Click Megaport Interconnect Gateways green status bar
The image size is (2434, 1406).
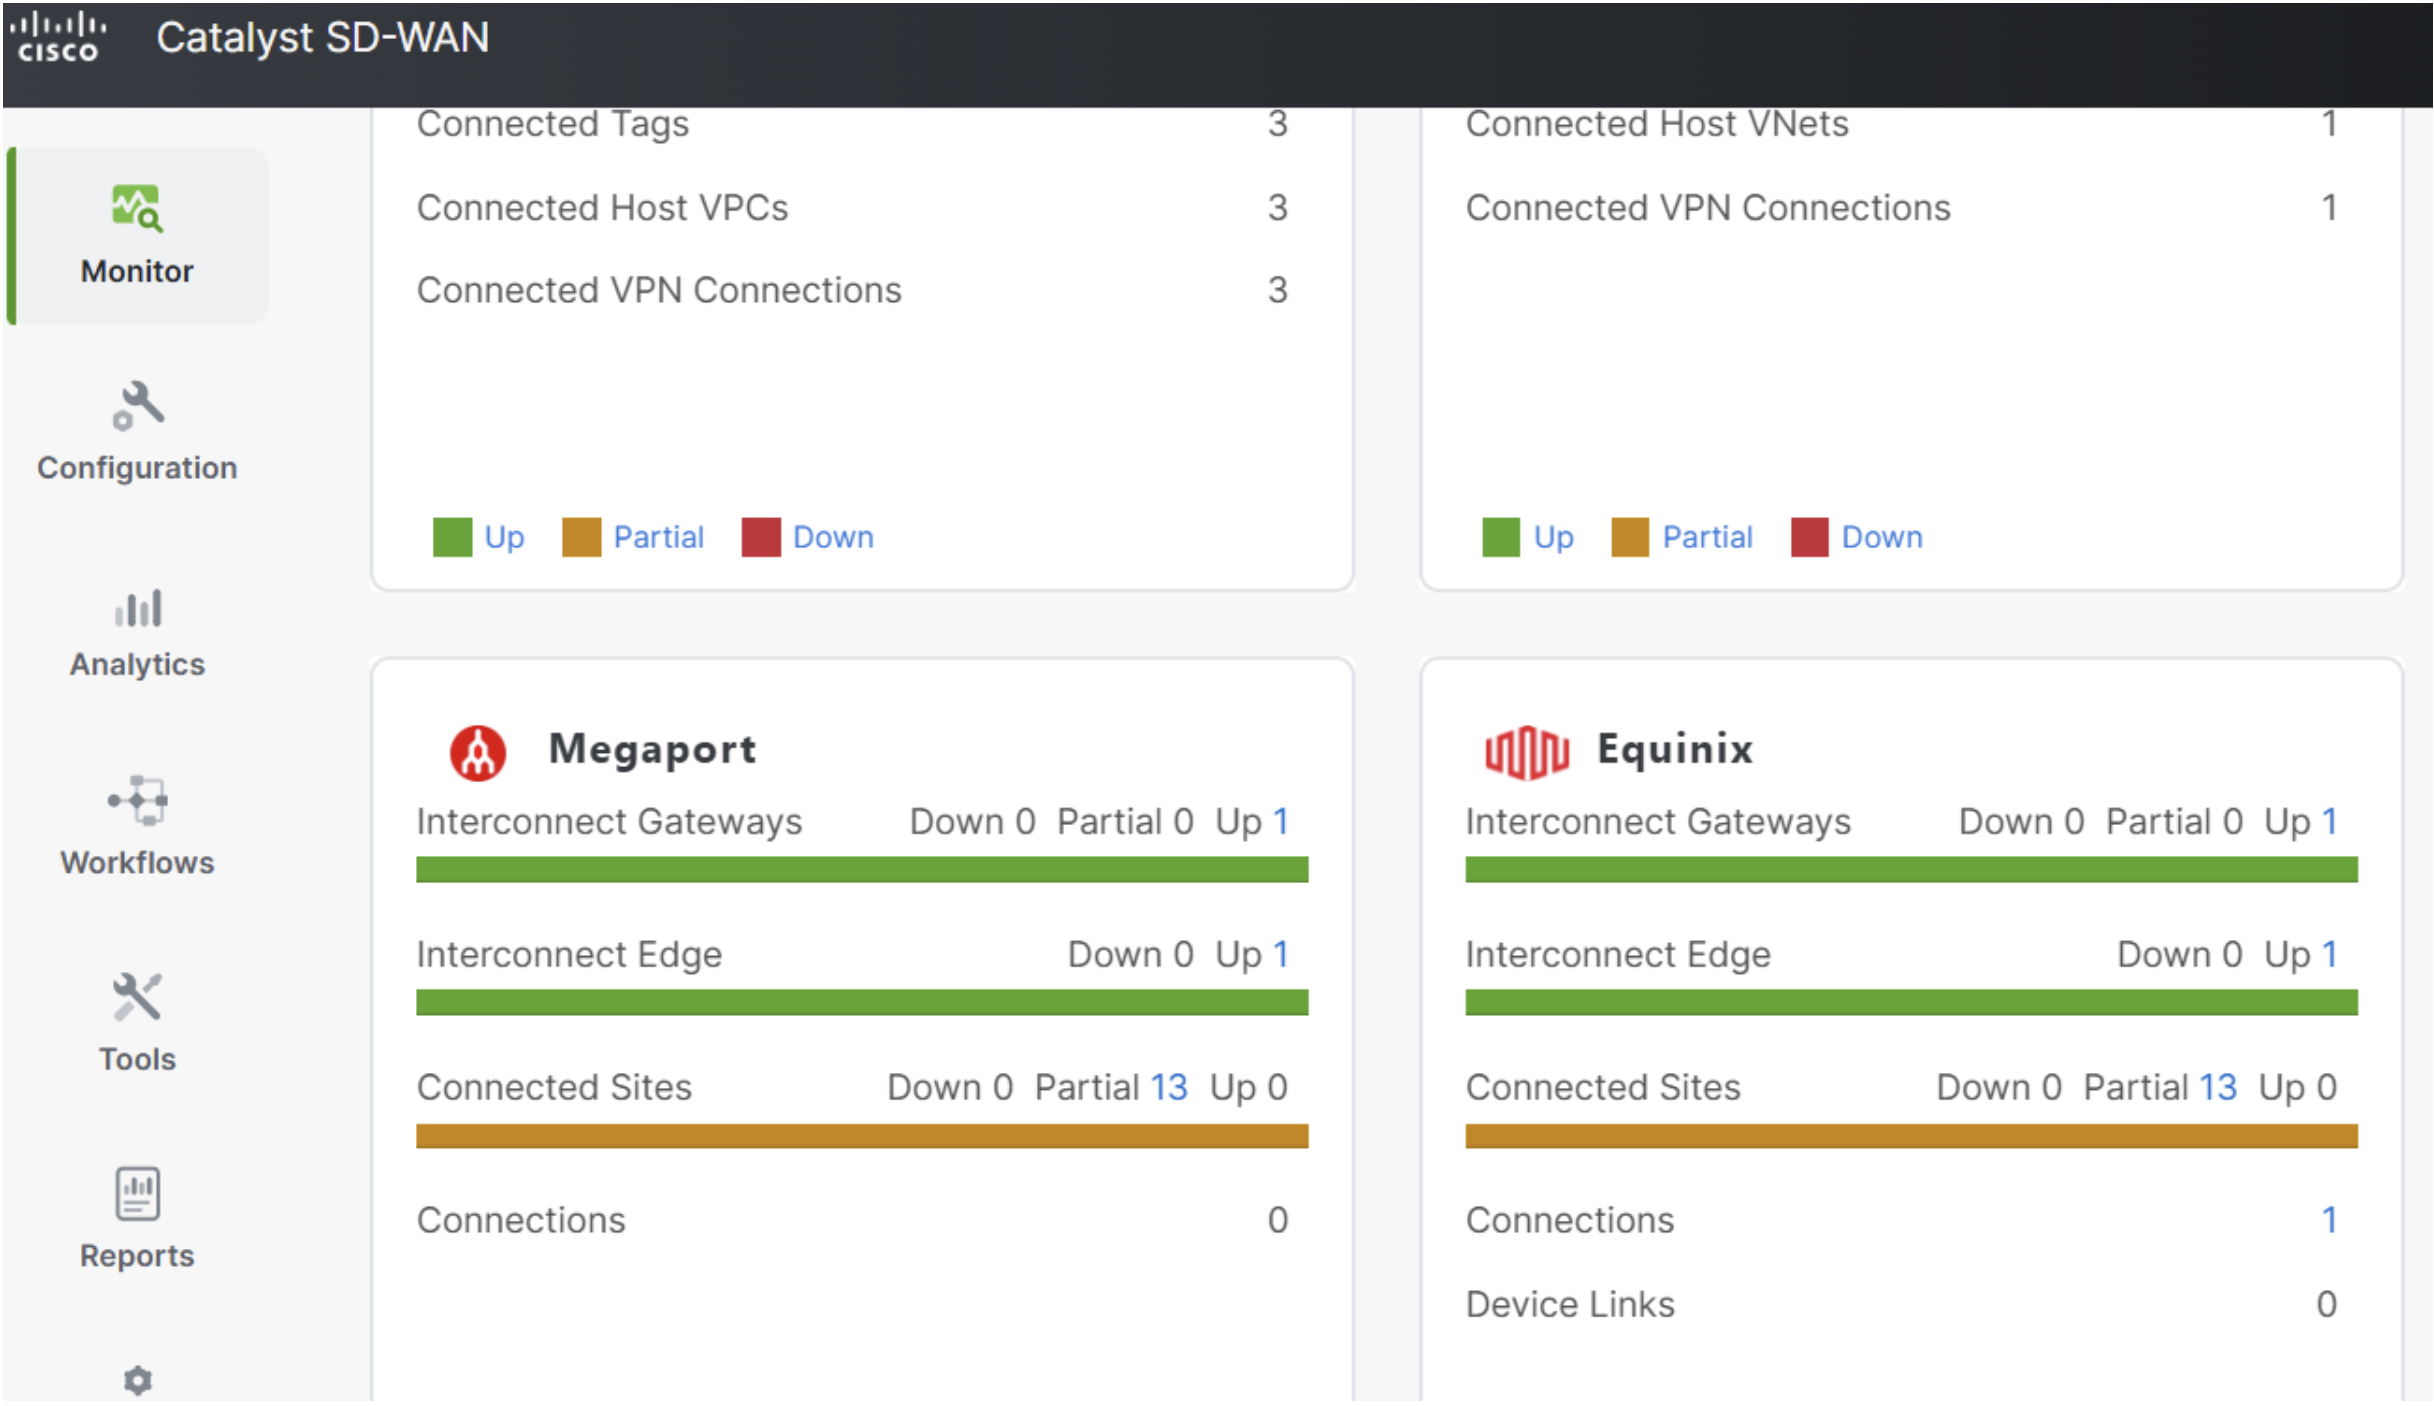pos(862,870)
